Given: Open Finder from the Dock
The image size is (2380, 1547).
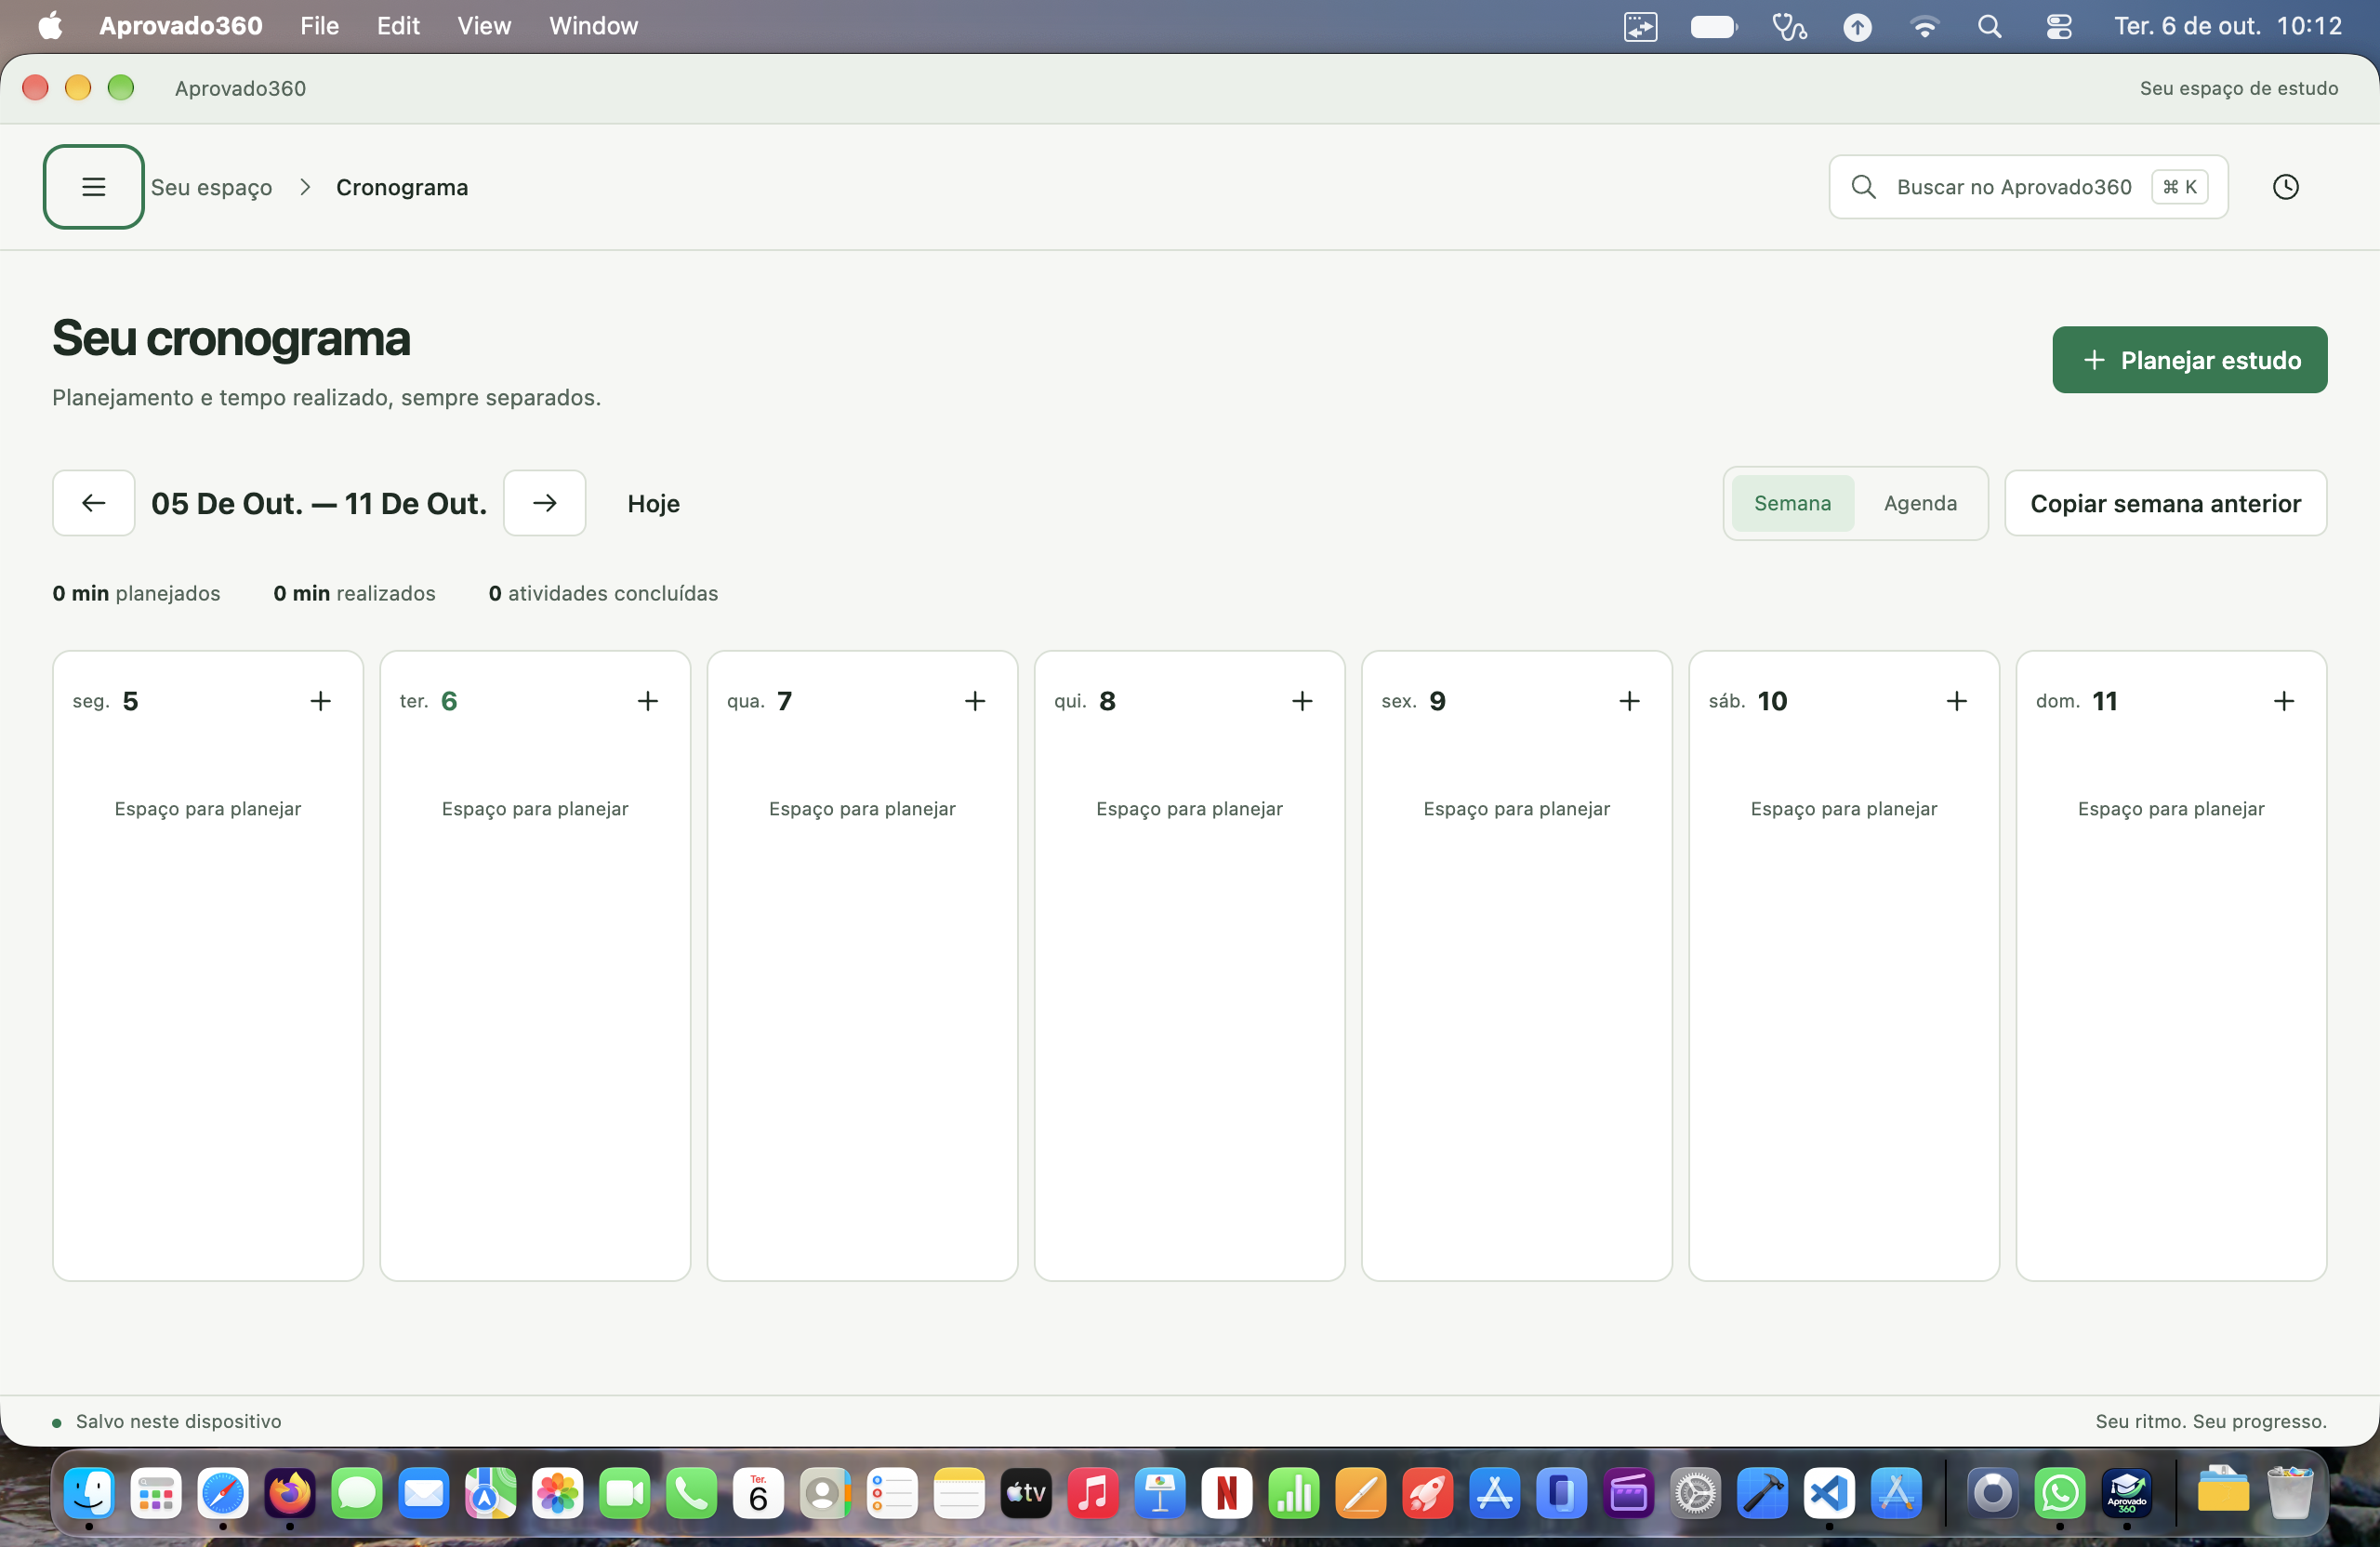Looking at the screenshot, I should click(88, 1493).
